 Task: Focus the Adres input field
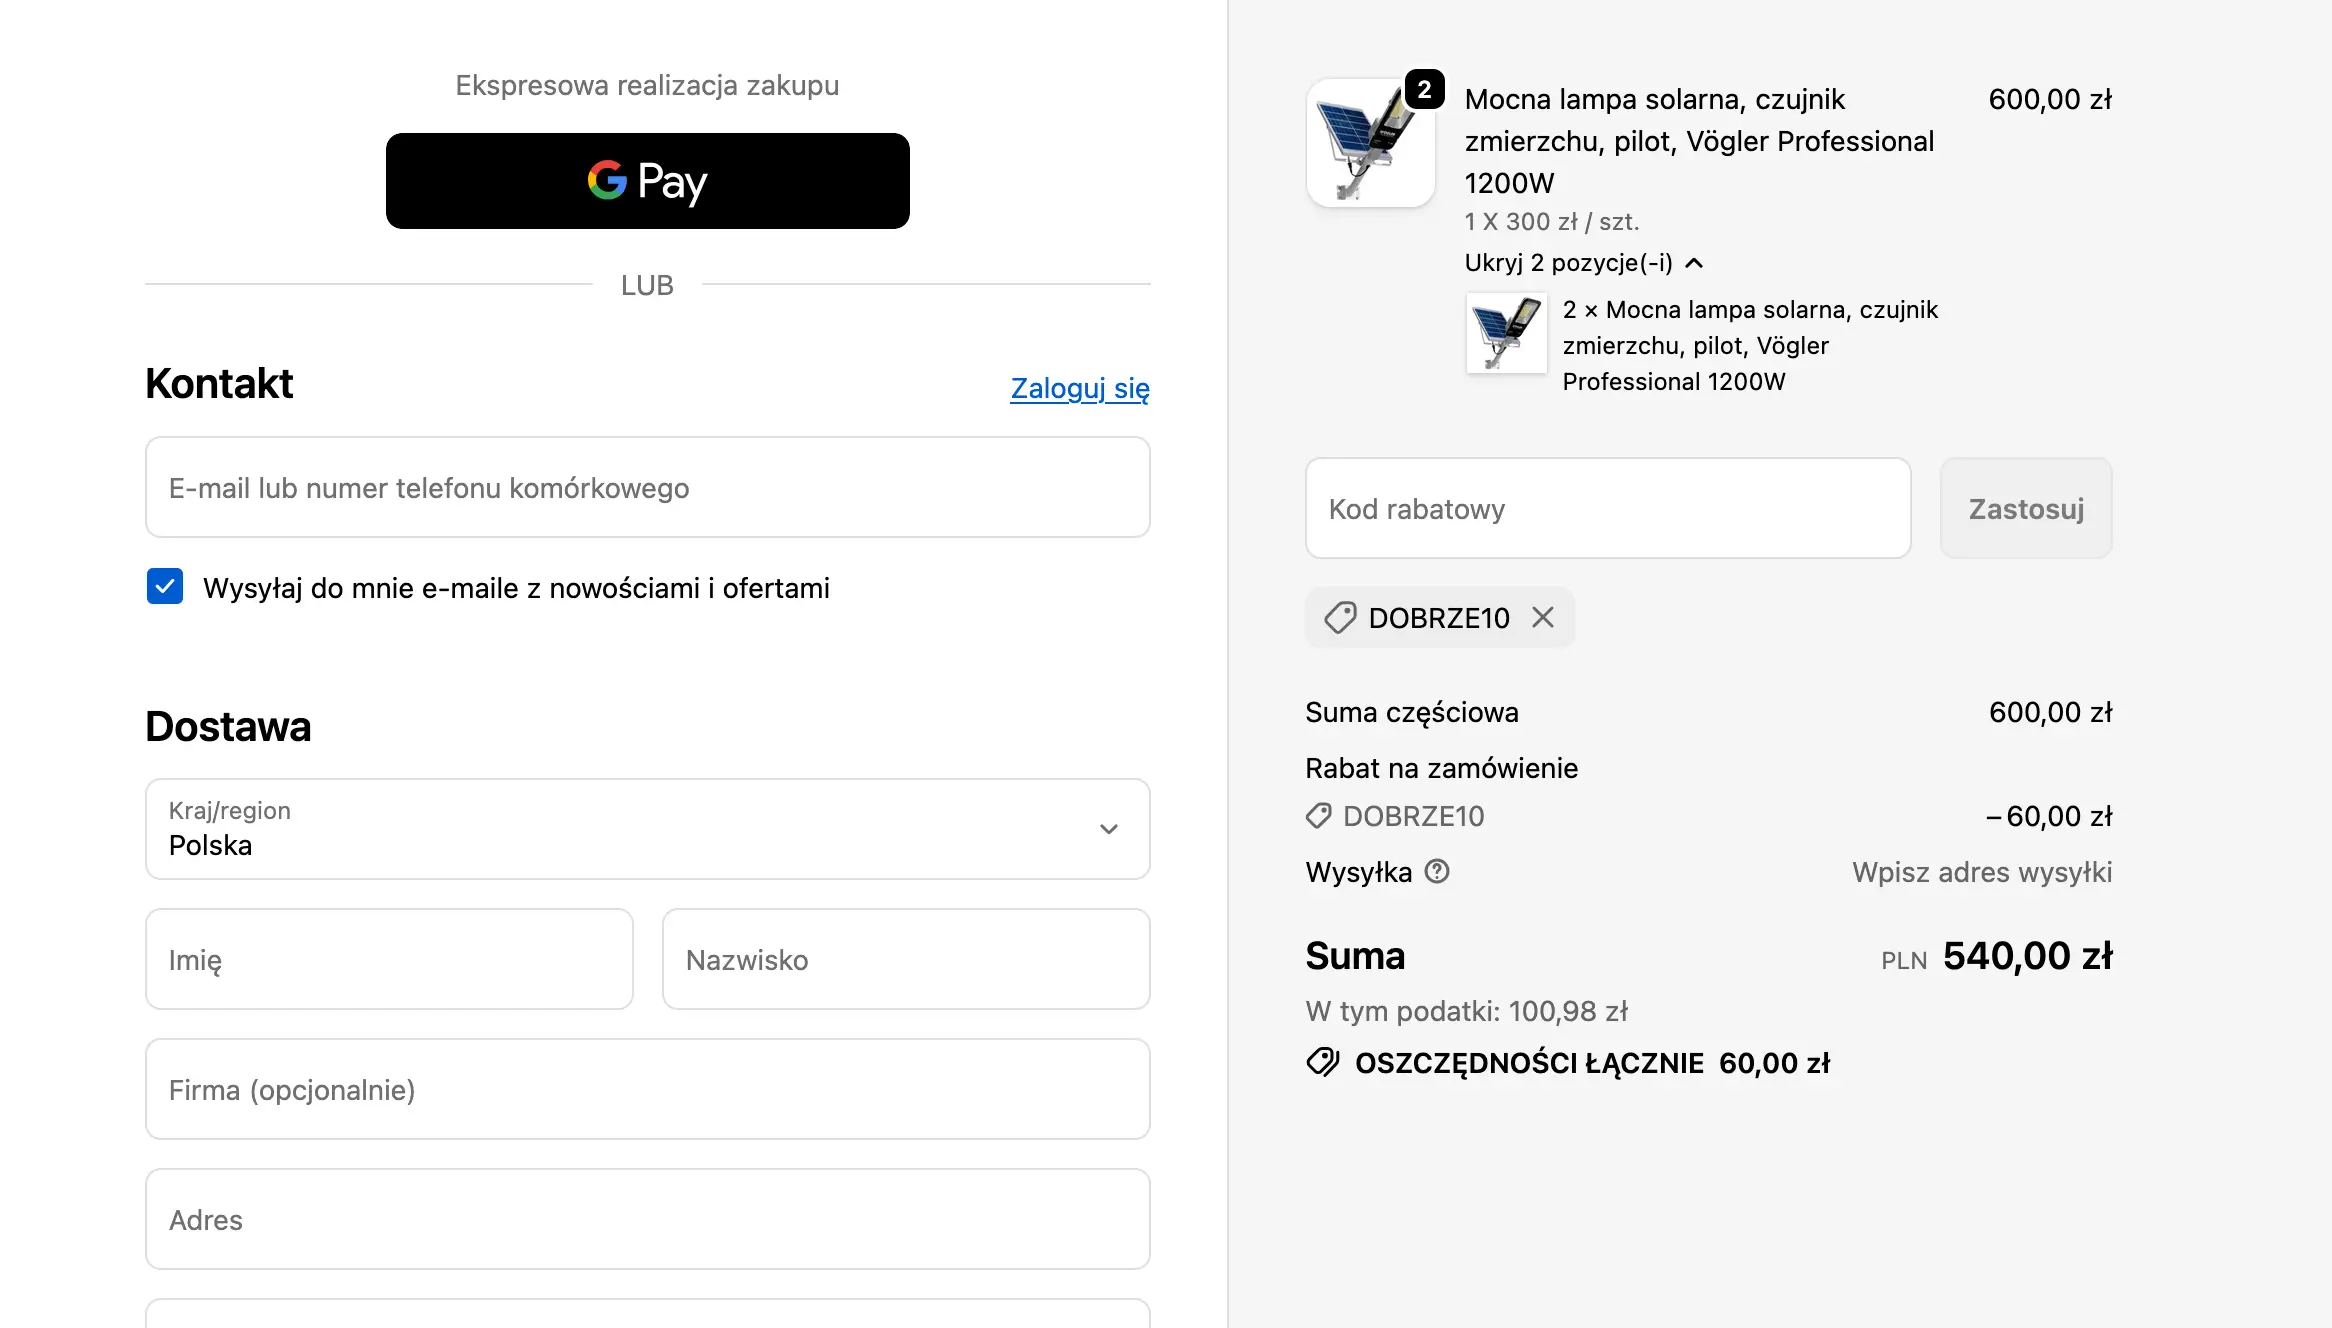coord(647,1220)
